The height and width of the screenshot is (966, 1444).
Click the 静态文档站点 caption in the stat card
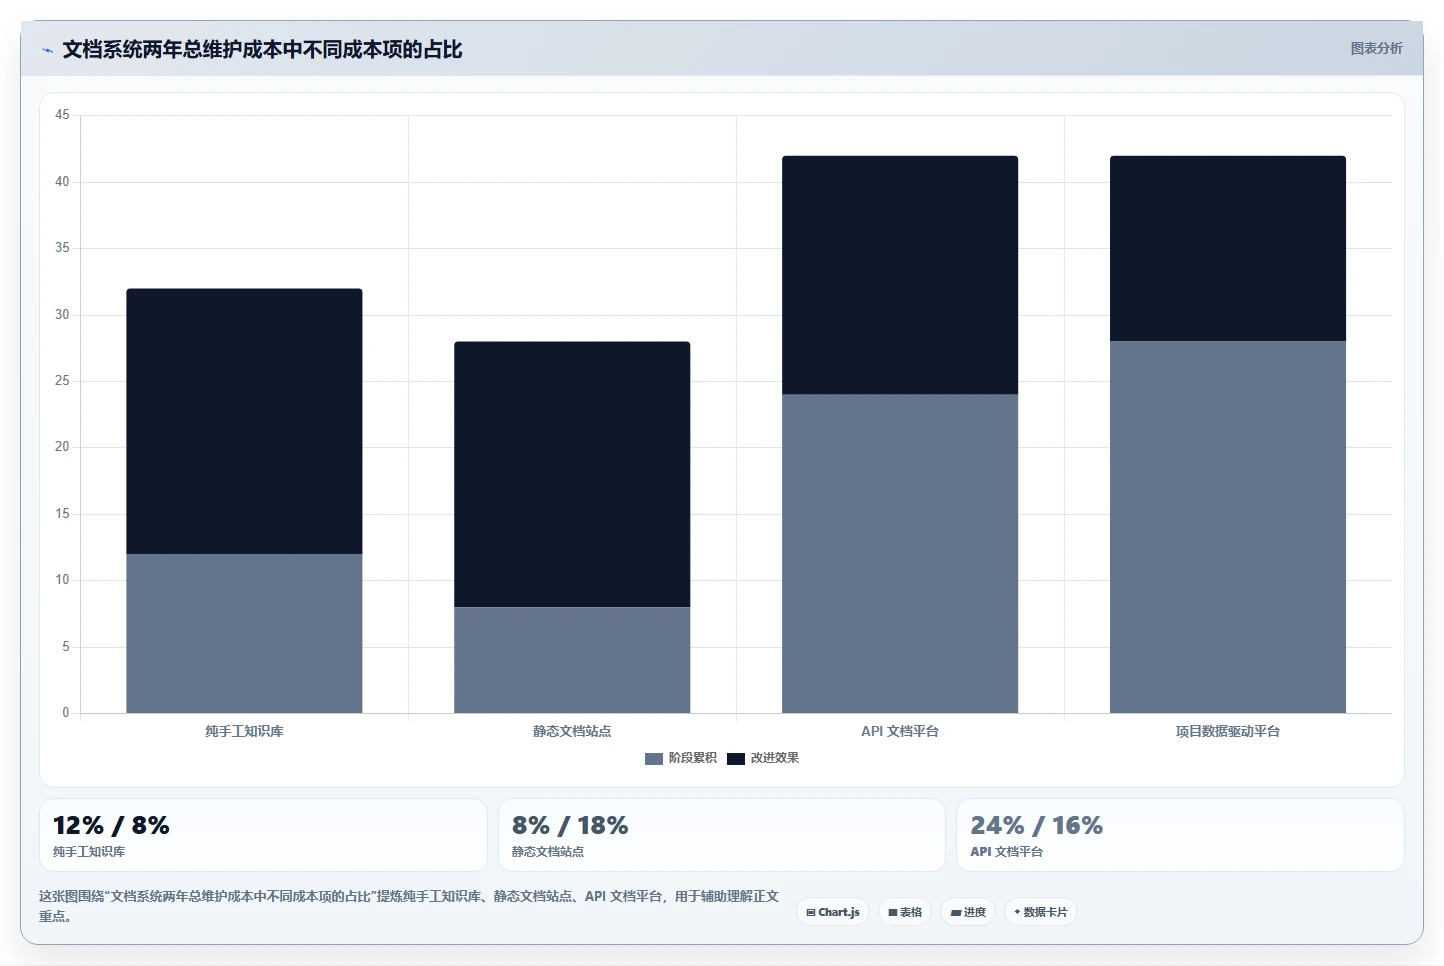coord(548,852)
